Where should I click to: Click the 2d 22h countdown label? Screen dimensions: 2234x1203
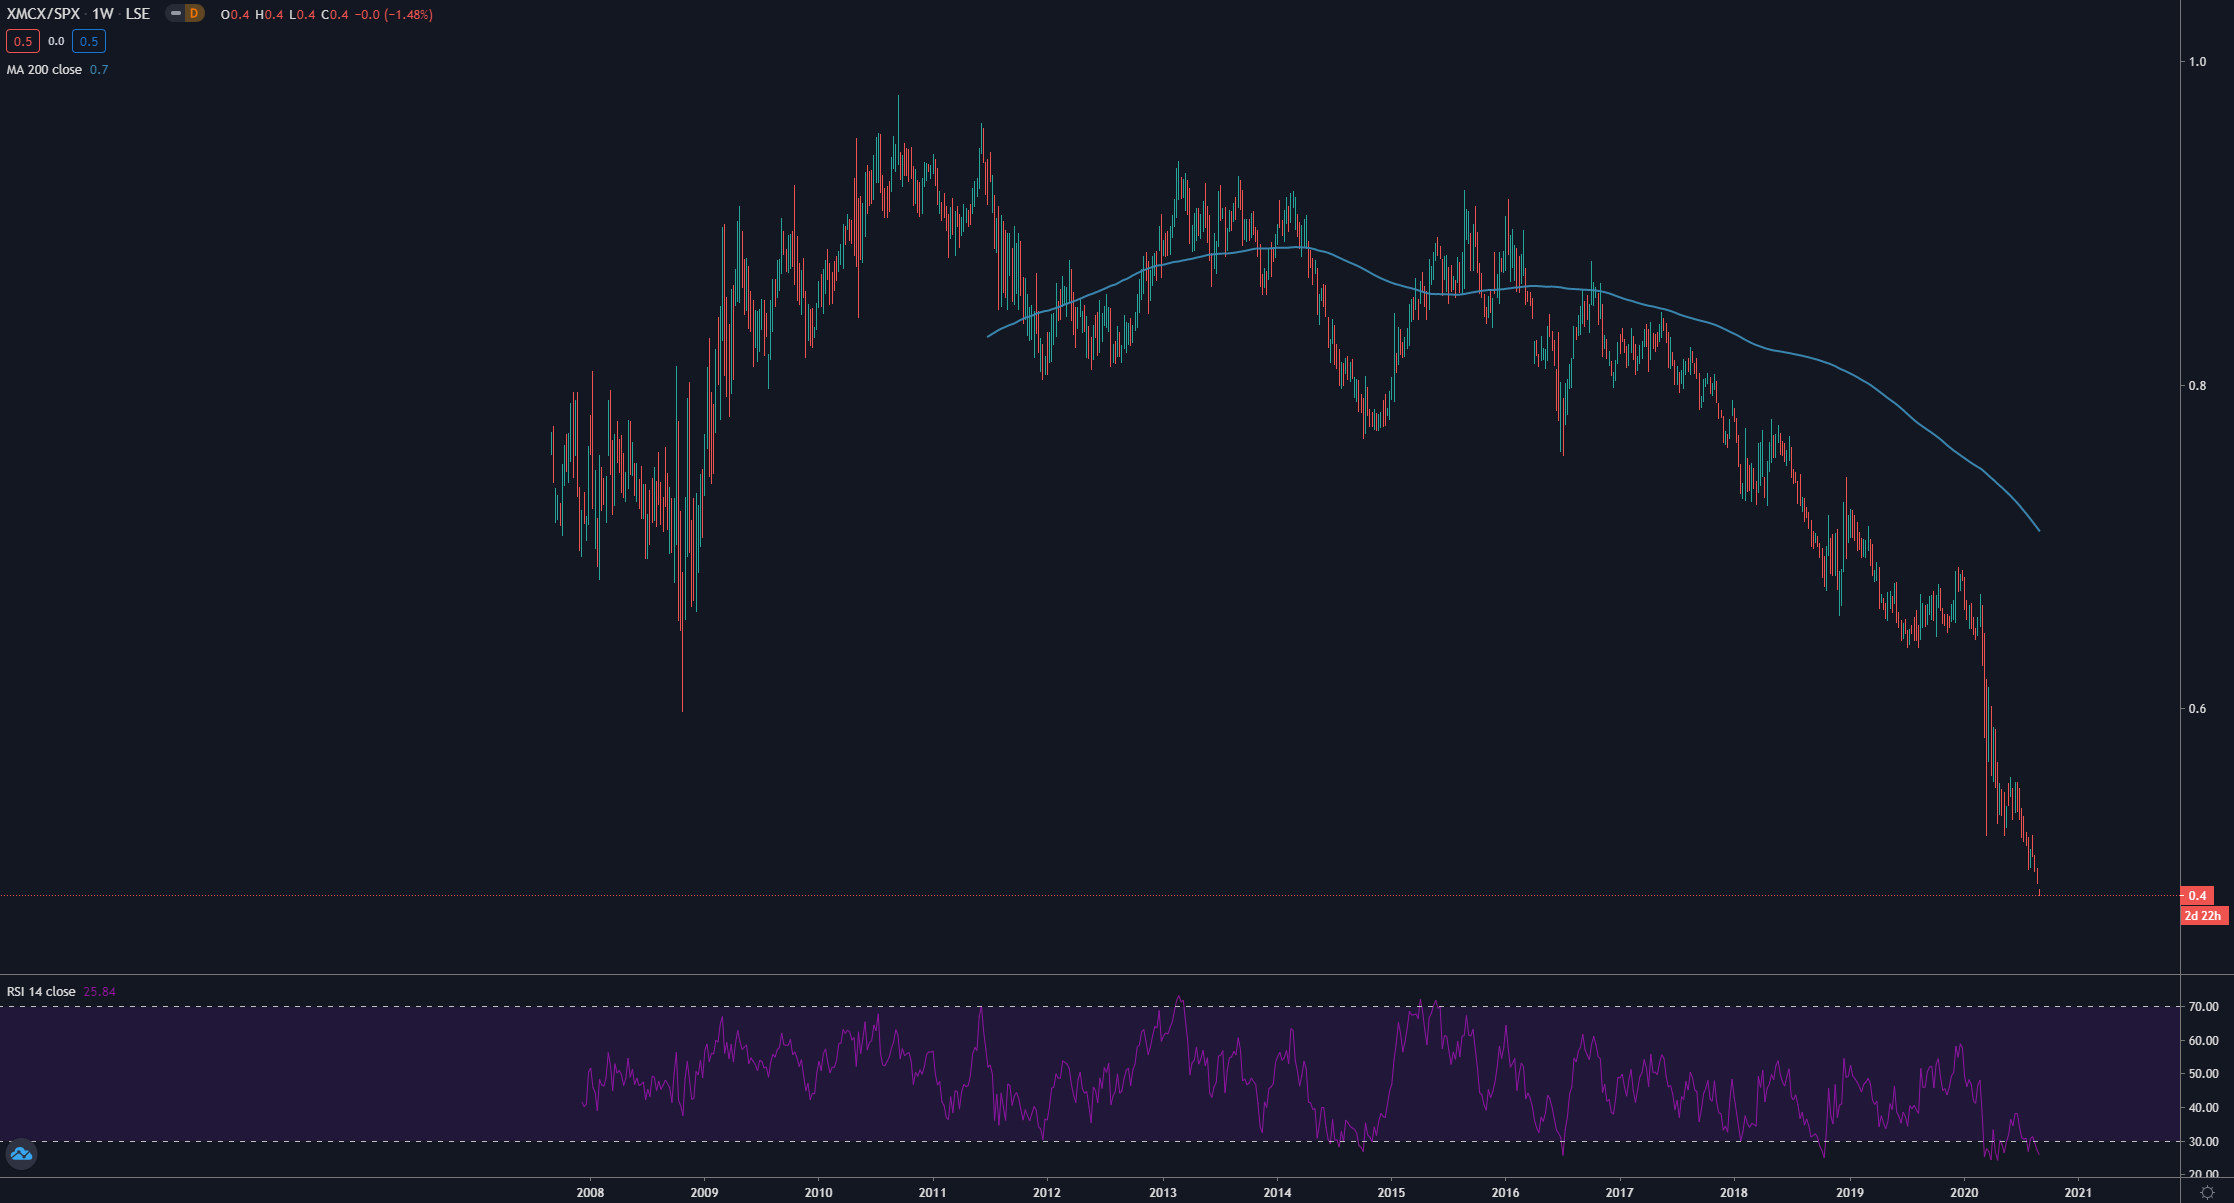pos(2203,916)
